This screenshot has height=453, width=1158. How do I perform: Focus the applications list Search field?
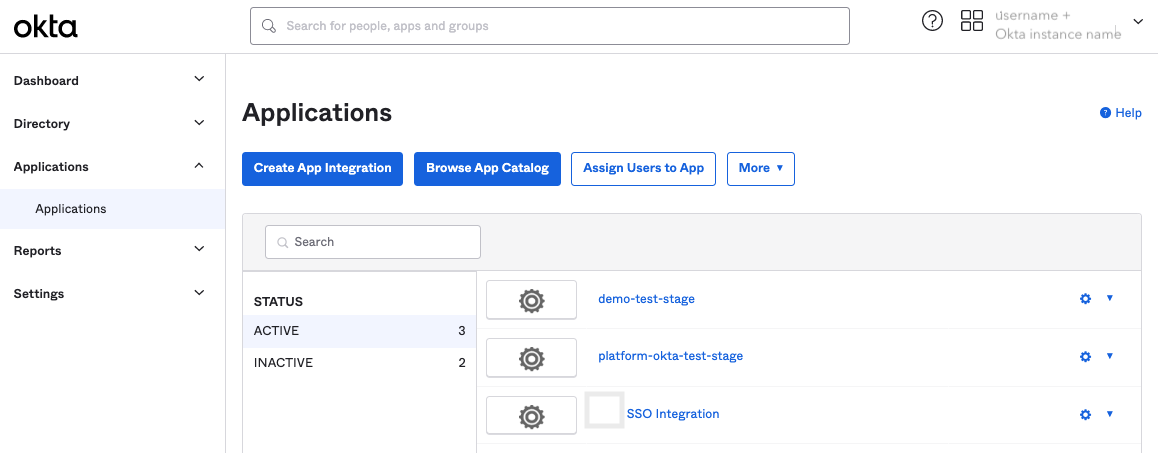click(x=373, y=242)
